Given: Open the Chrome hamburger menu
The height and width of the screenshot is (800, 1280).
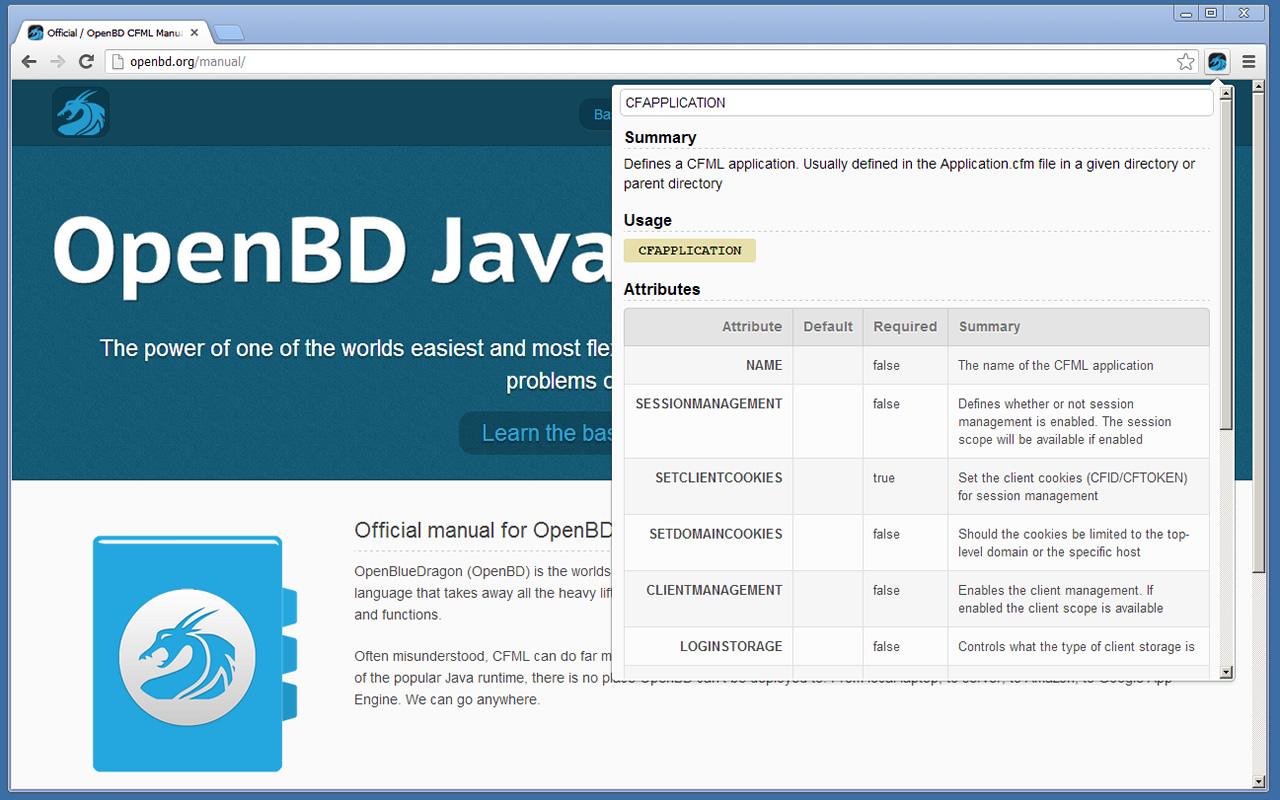Looking at the screenshot, I should tap(1248, 61).
